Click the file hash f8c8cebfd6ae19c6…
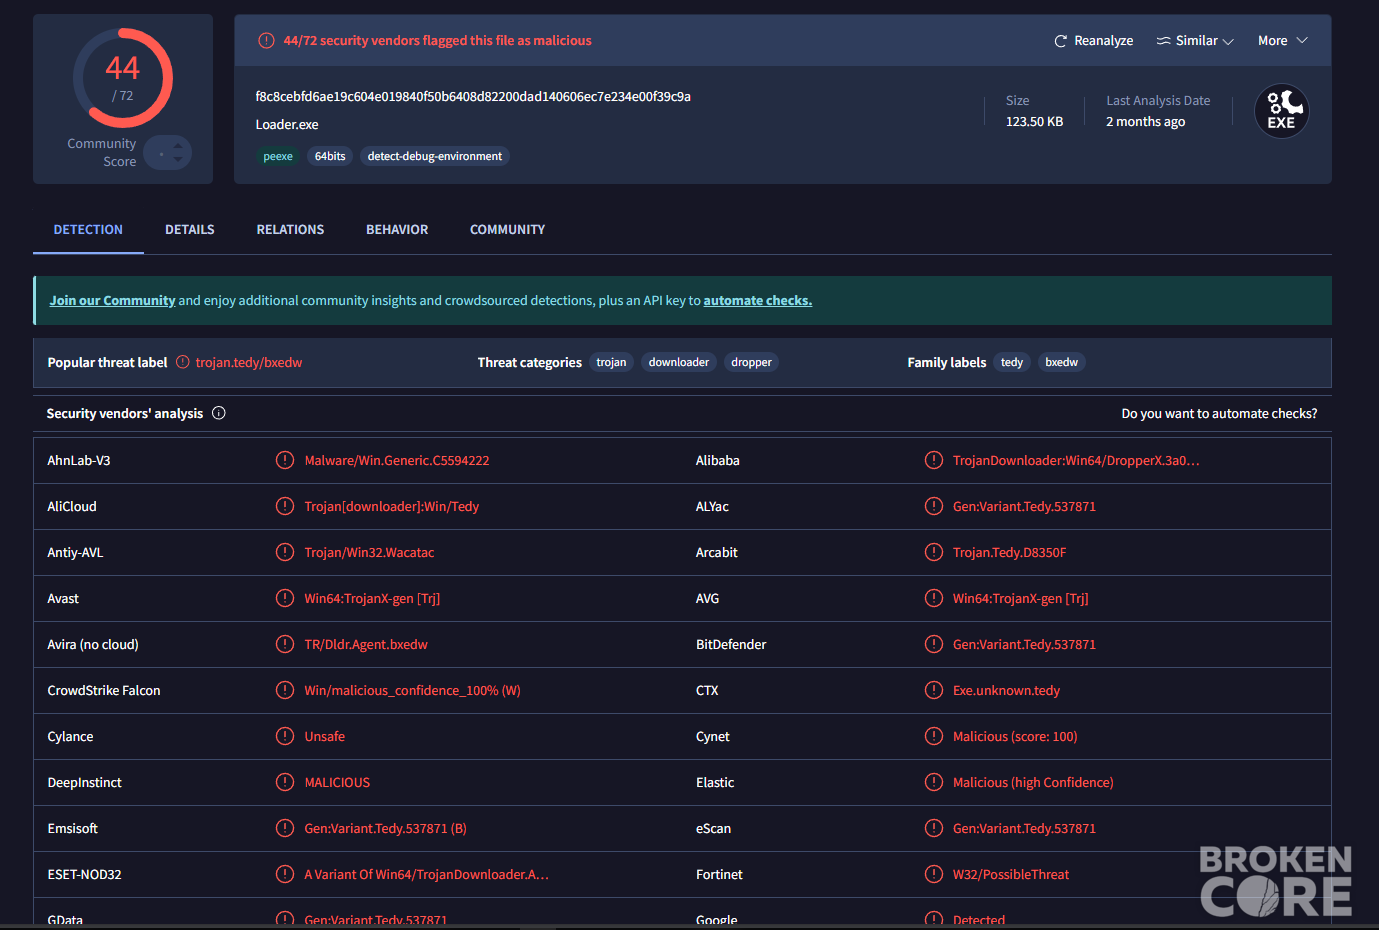1379x930 pixels. pyautogui.click(x=473, y=97)
